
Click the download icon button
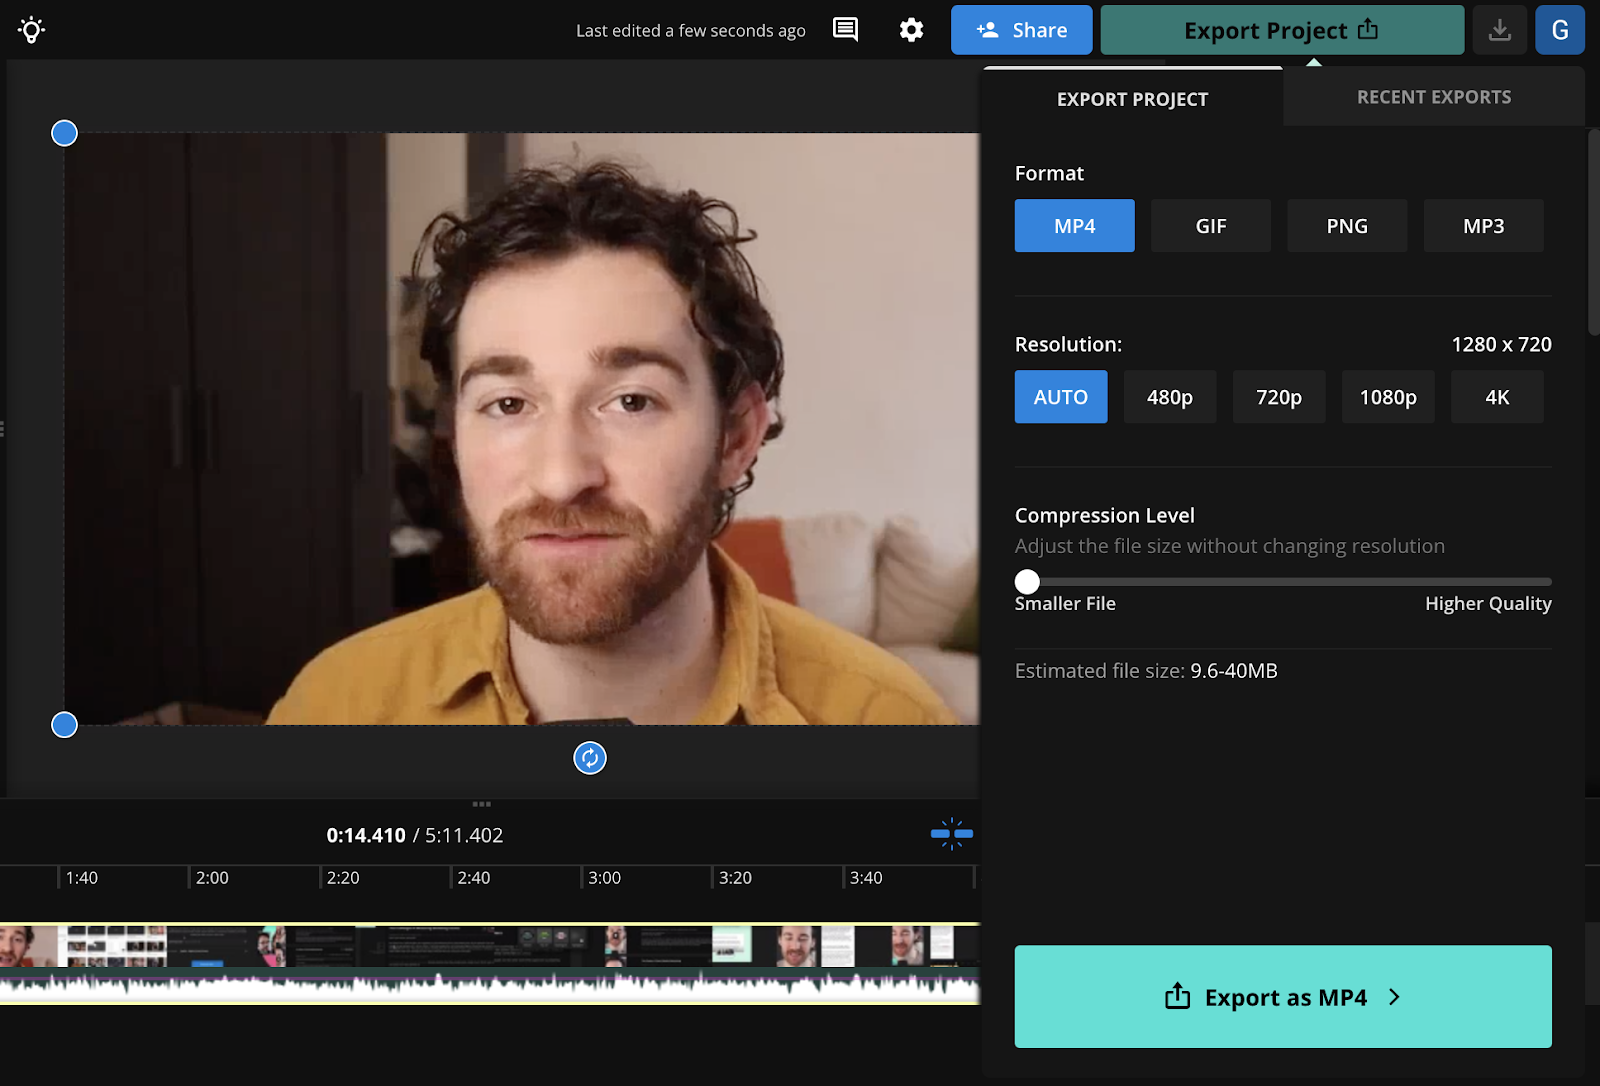tap(1499, 30)
